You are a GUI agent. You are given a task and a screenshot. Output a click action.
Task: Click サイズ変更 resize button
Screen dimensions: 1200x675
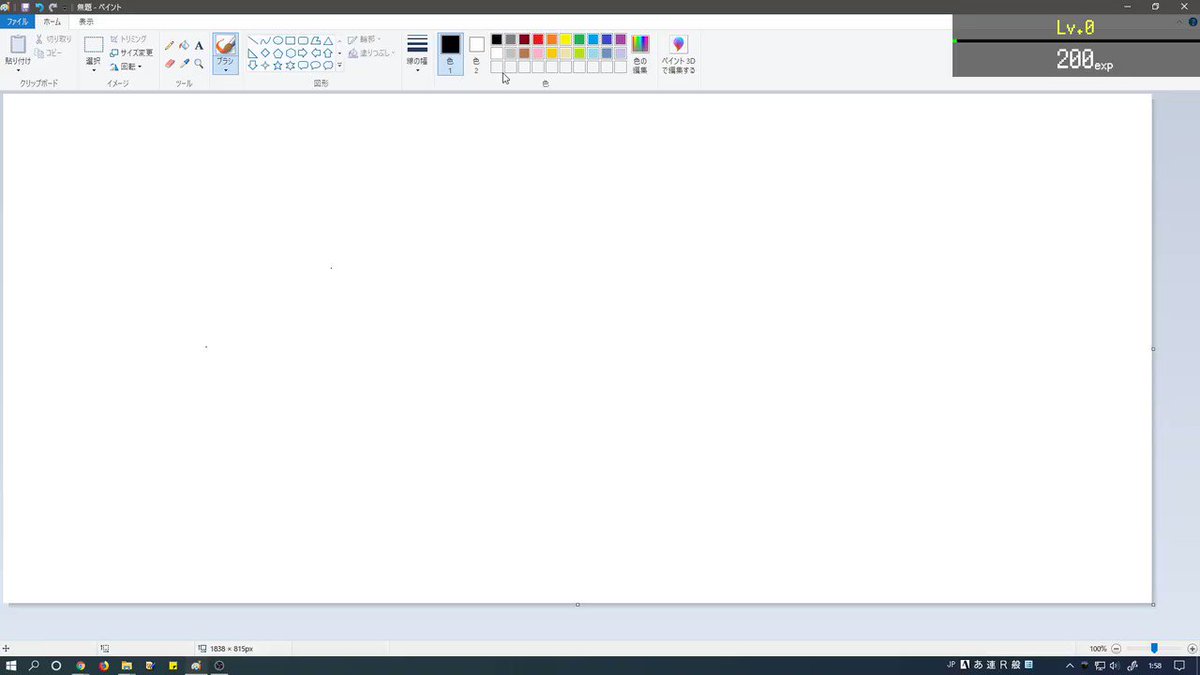pos(131,53)
